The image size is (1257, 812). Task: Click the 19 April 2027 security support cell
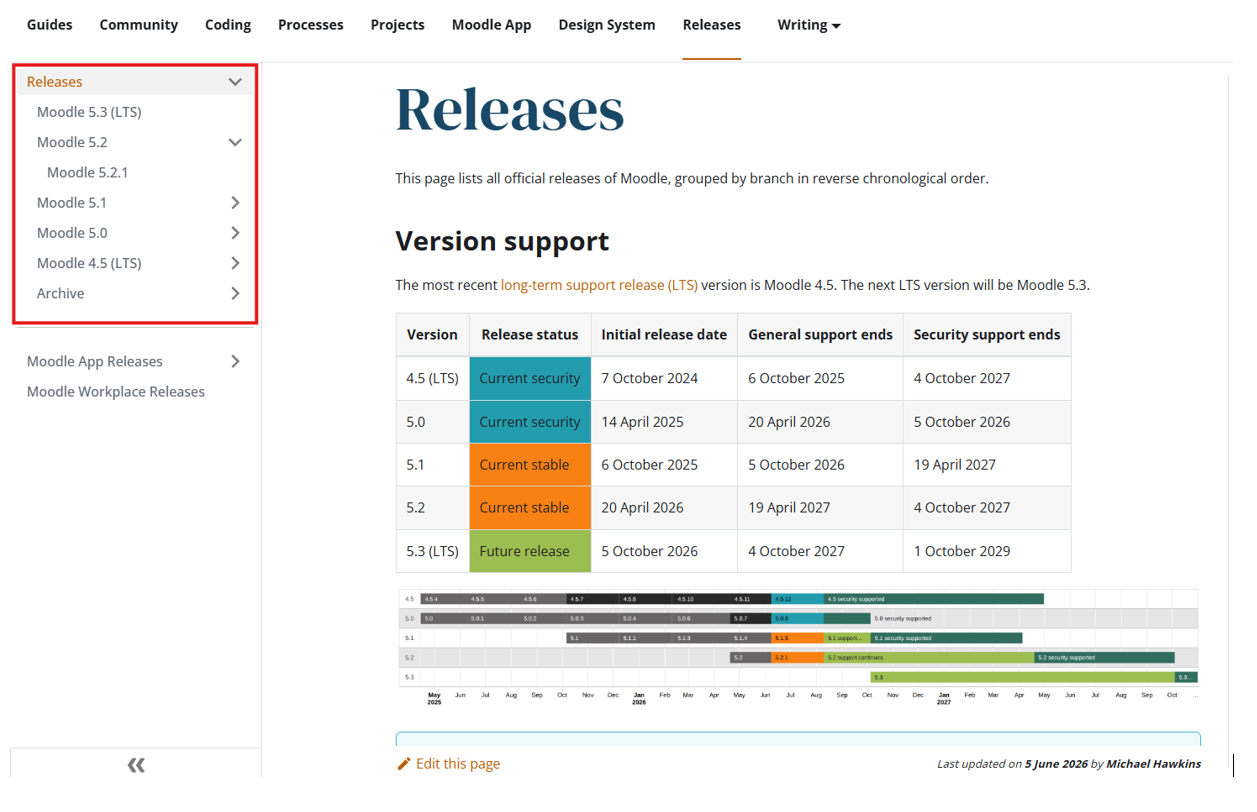(x=987, y=465)
